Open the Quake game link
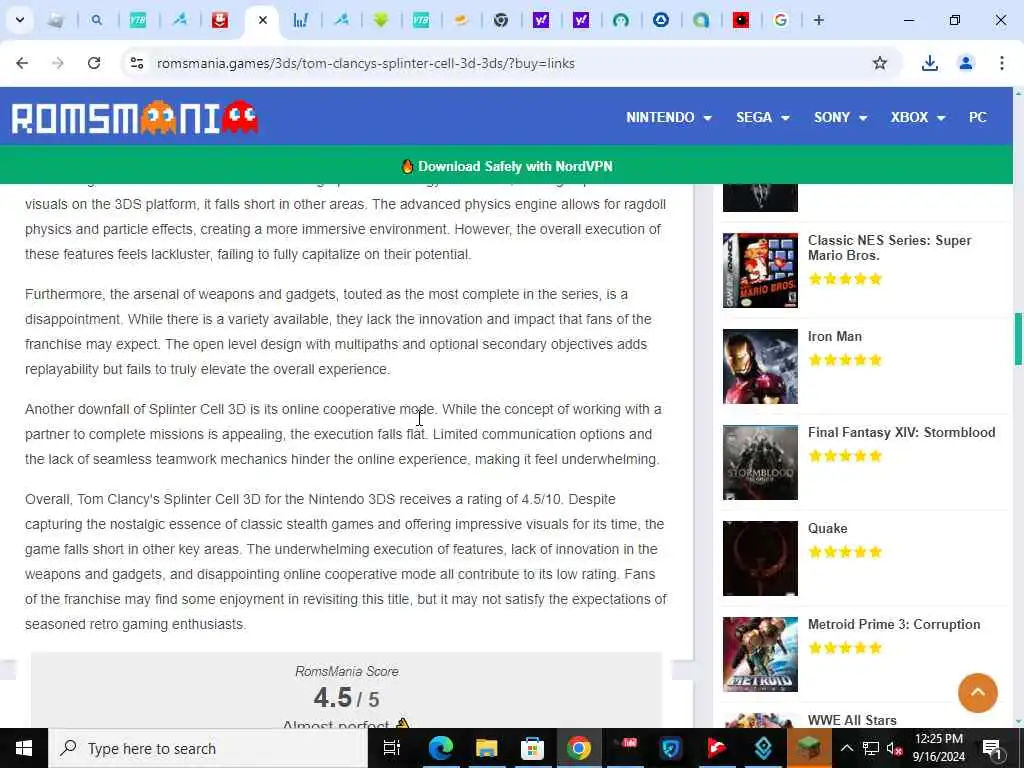Viewport: 1024px width, 768px height. tap(827, 528)
